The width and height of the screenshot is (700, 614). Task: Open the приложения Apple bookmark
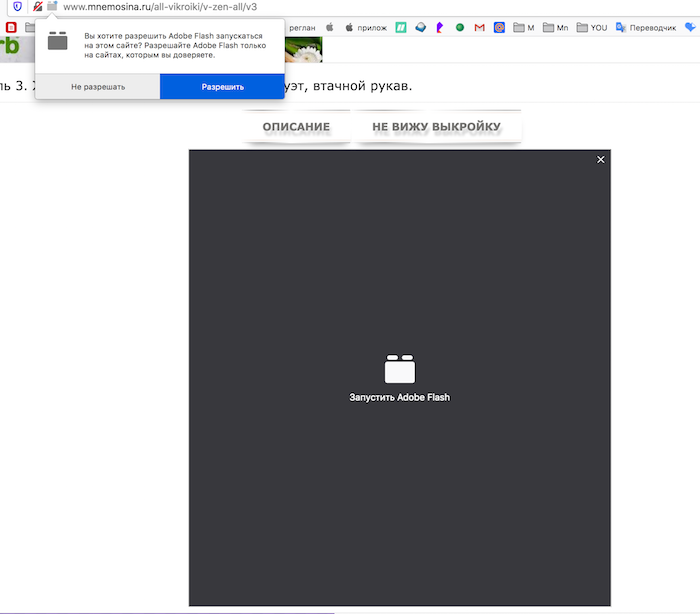(x=365, y=28)
